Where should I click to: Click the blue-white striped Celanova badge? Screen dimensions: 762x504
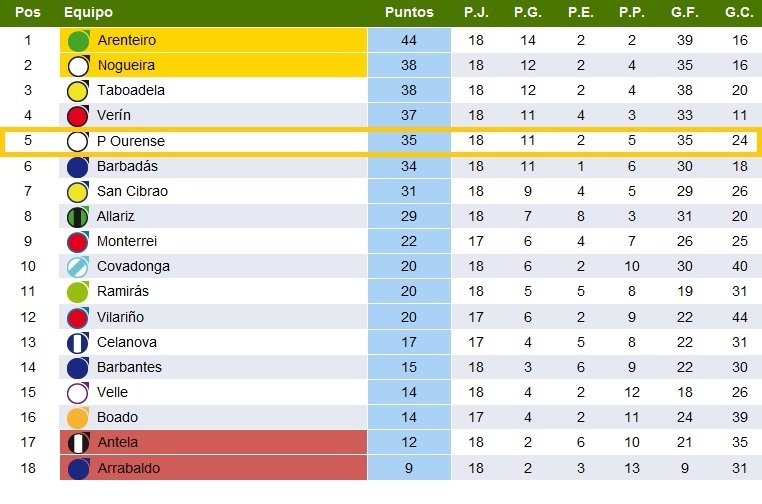pyautogui.click(x=78, y=342)
